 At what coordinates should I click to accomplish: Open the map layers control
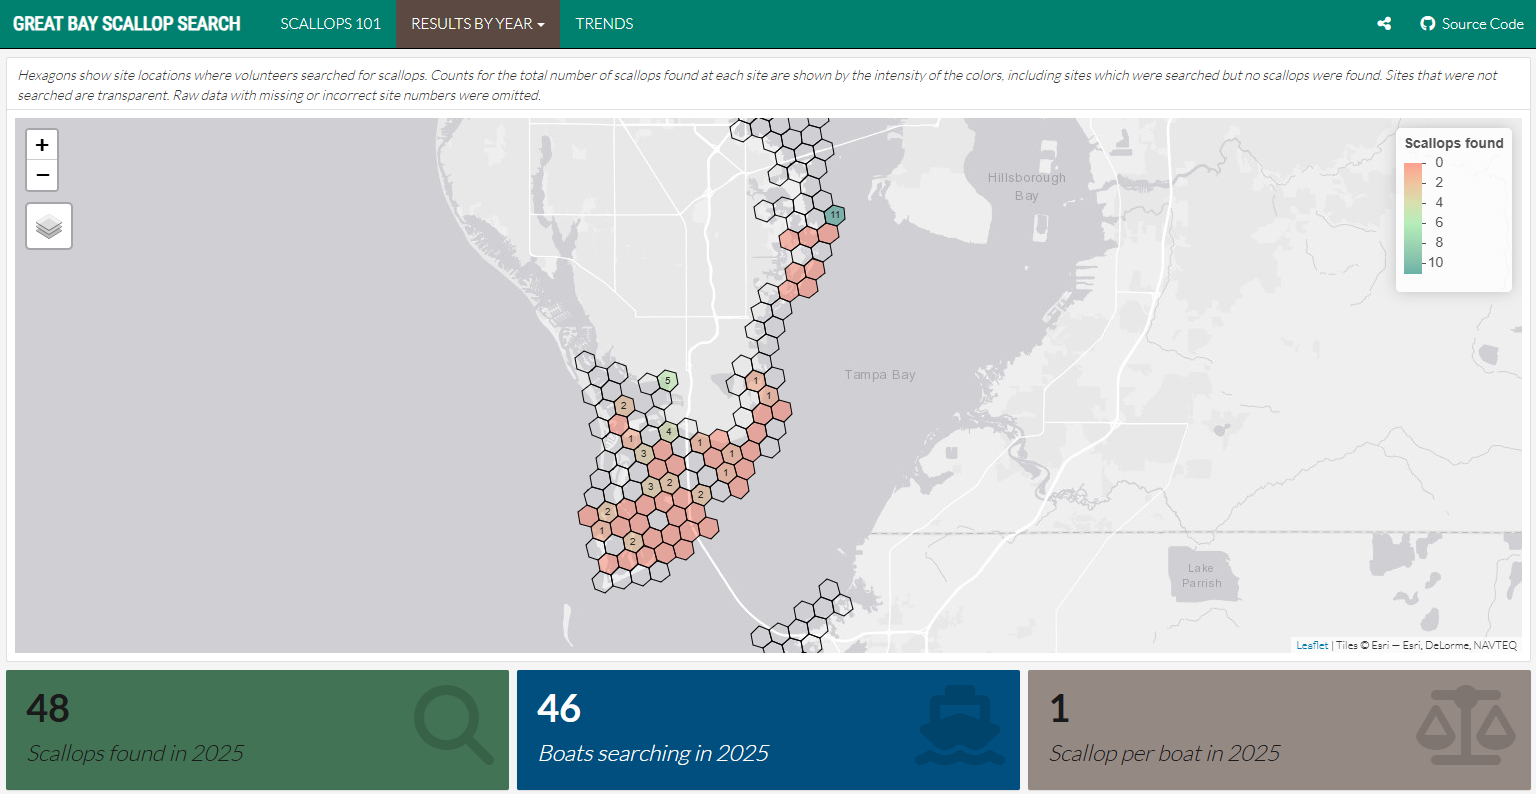click(x=49, y=226)
